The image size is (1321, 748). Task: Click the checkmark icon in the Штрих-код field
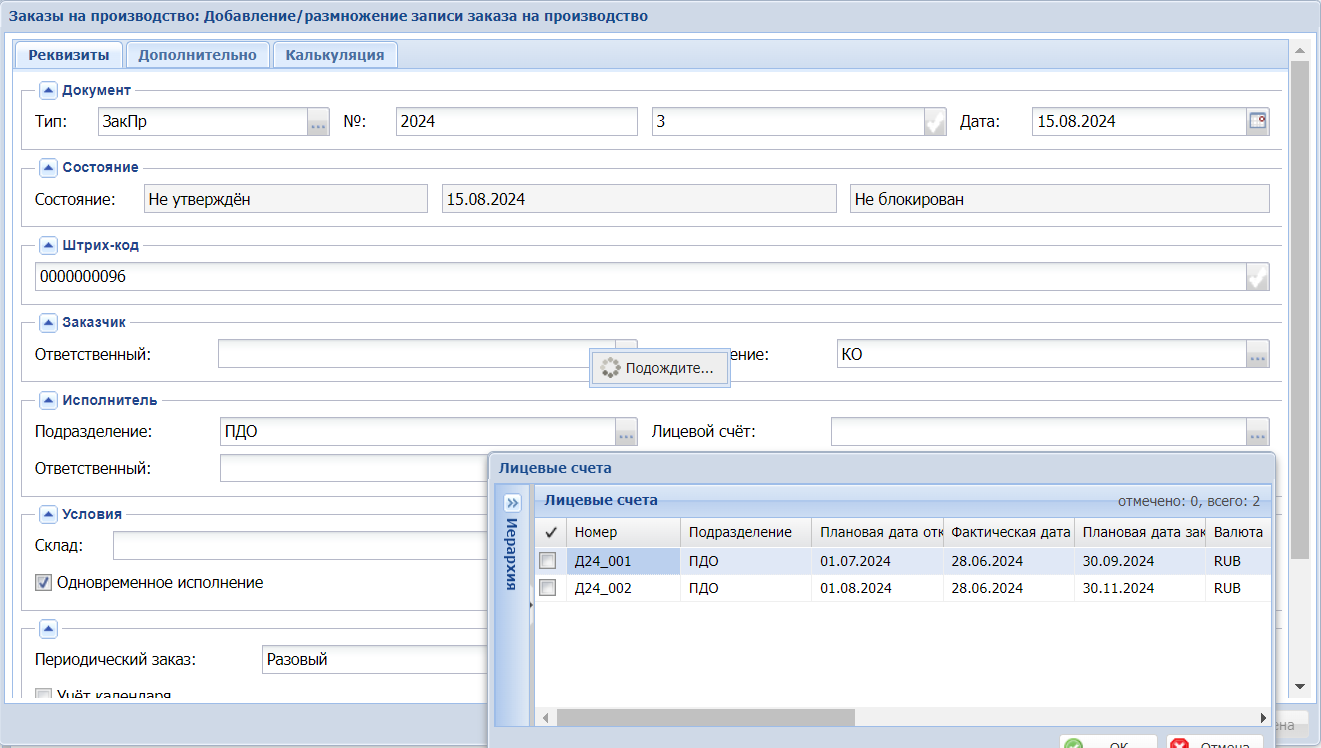click(x=1258, y=277)
